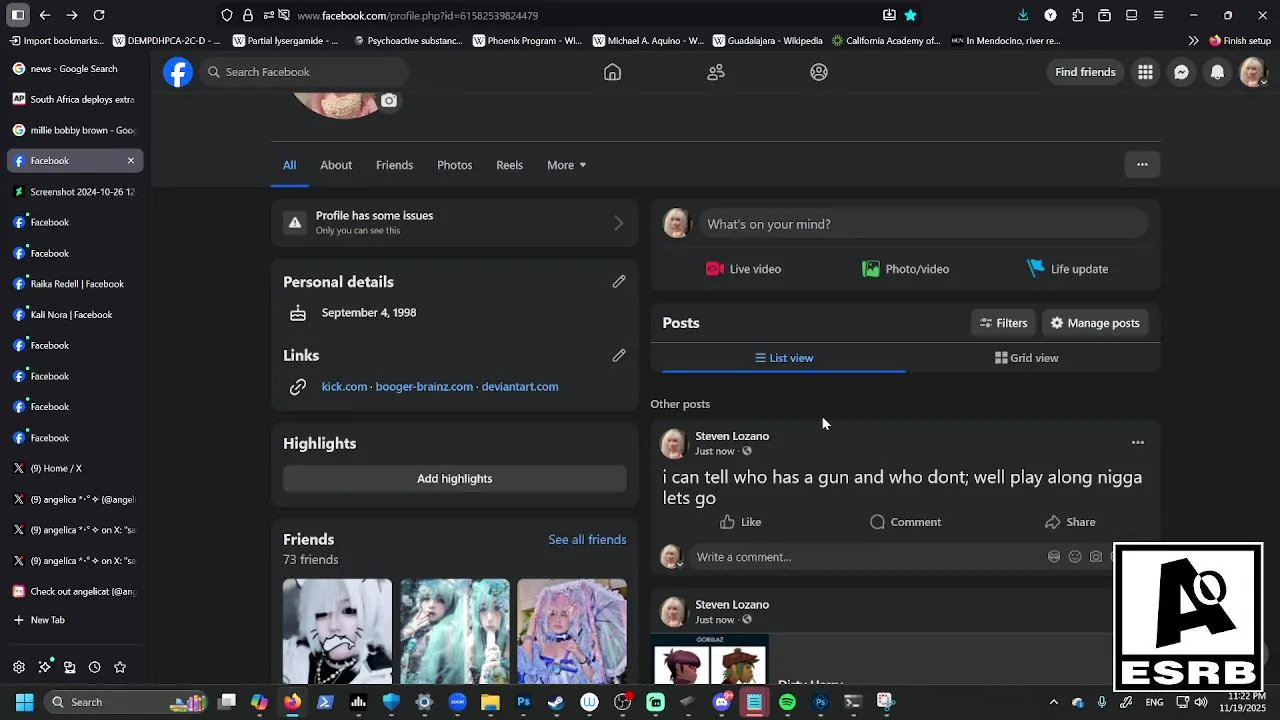The image size is (1280, 720).
Task: Open the Reels profile tab
Action: click(509, 165)
